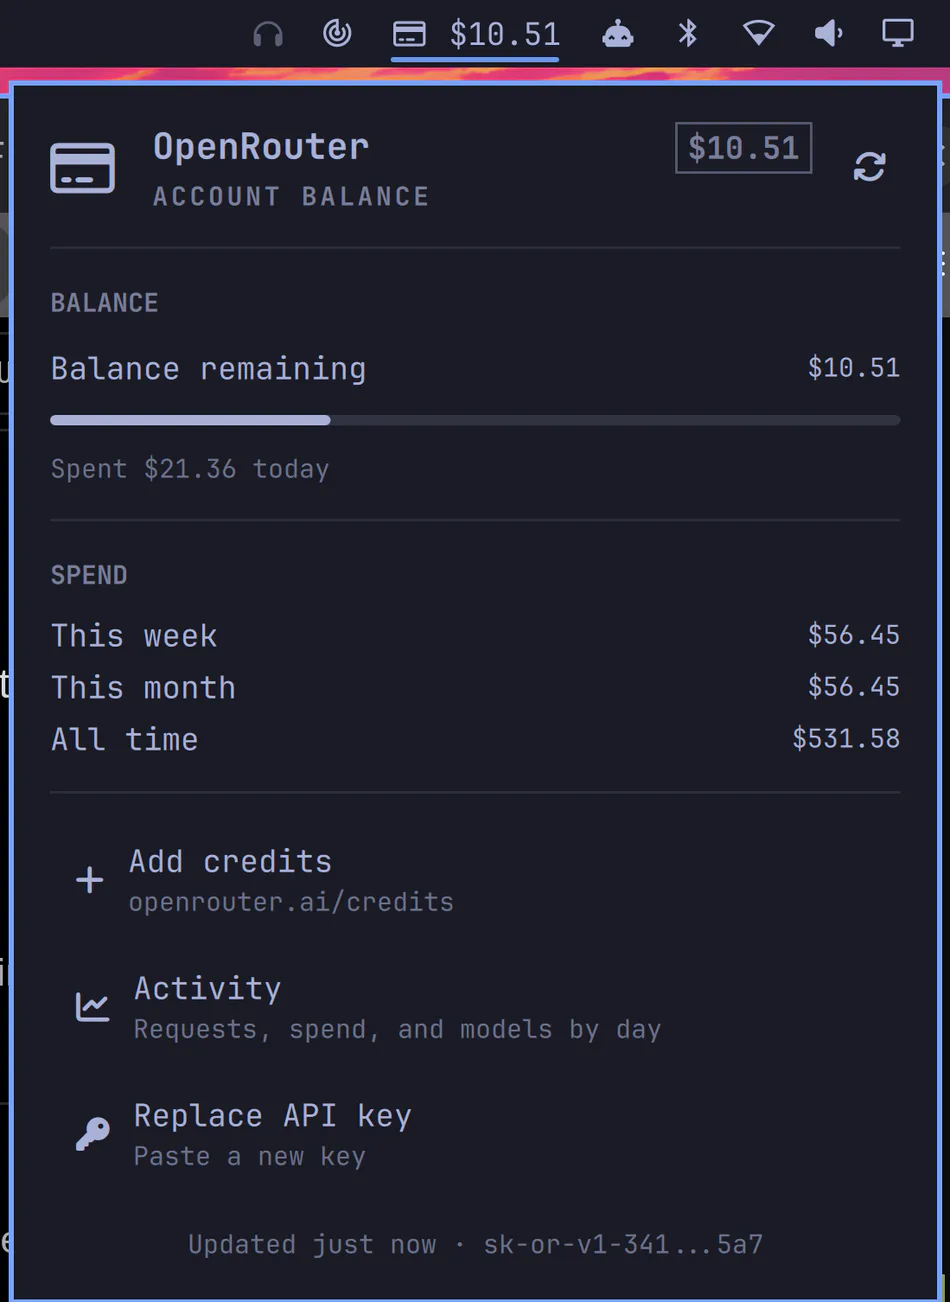Screen dimensions: 950x1302
Task: Open the Wi-Fi network icon
Action: pyautogui.click(x=759, y=34)
